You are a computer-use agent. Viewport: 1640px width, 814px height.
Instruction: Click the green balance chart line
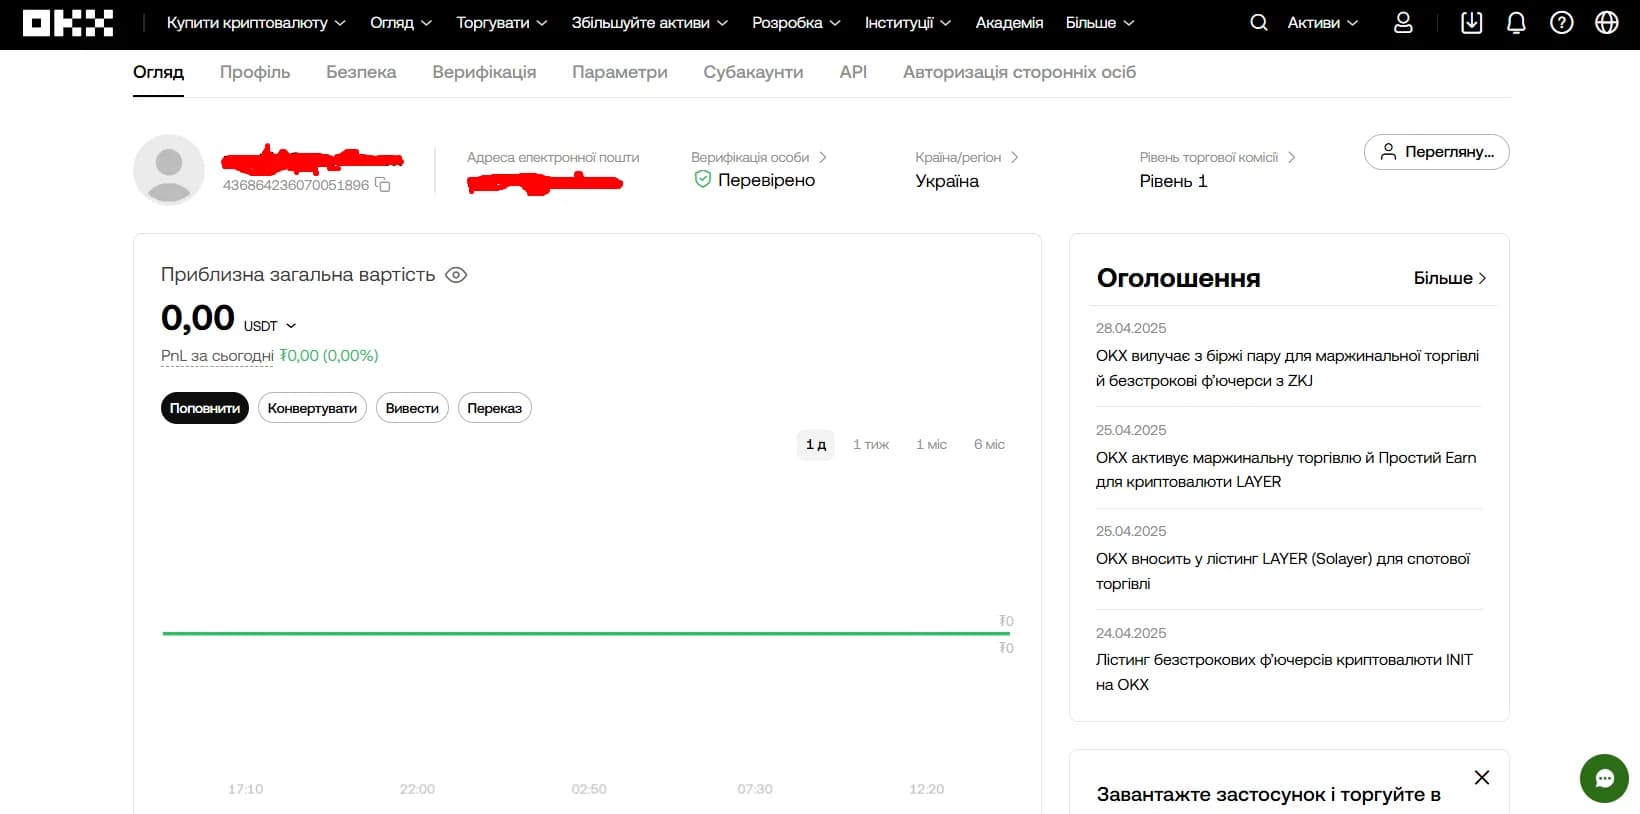tap(586, 633)
